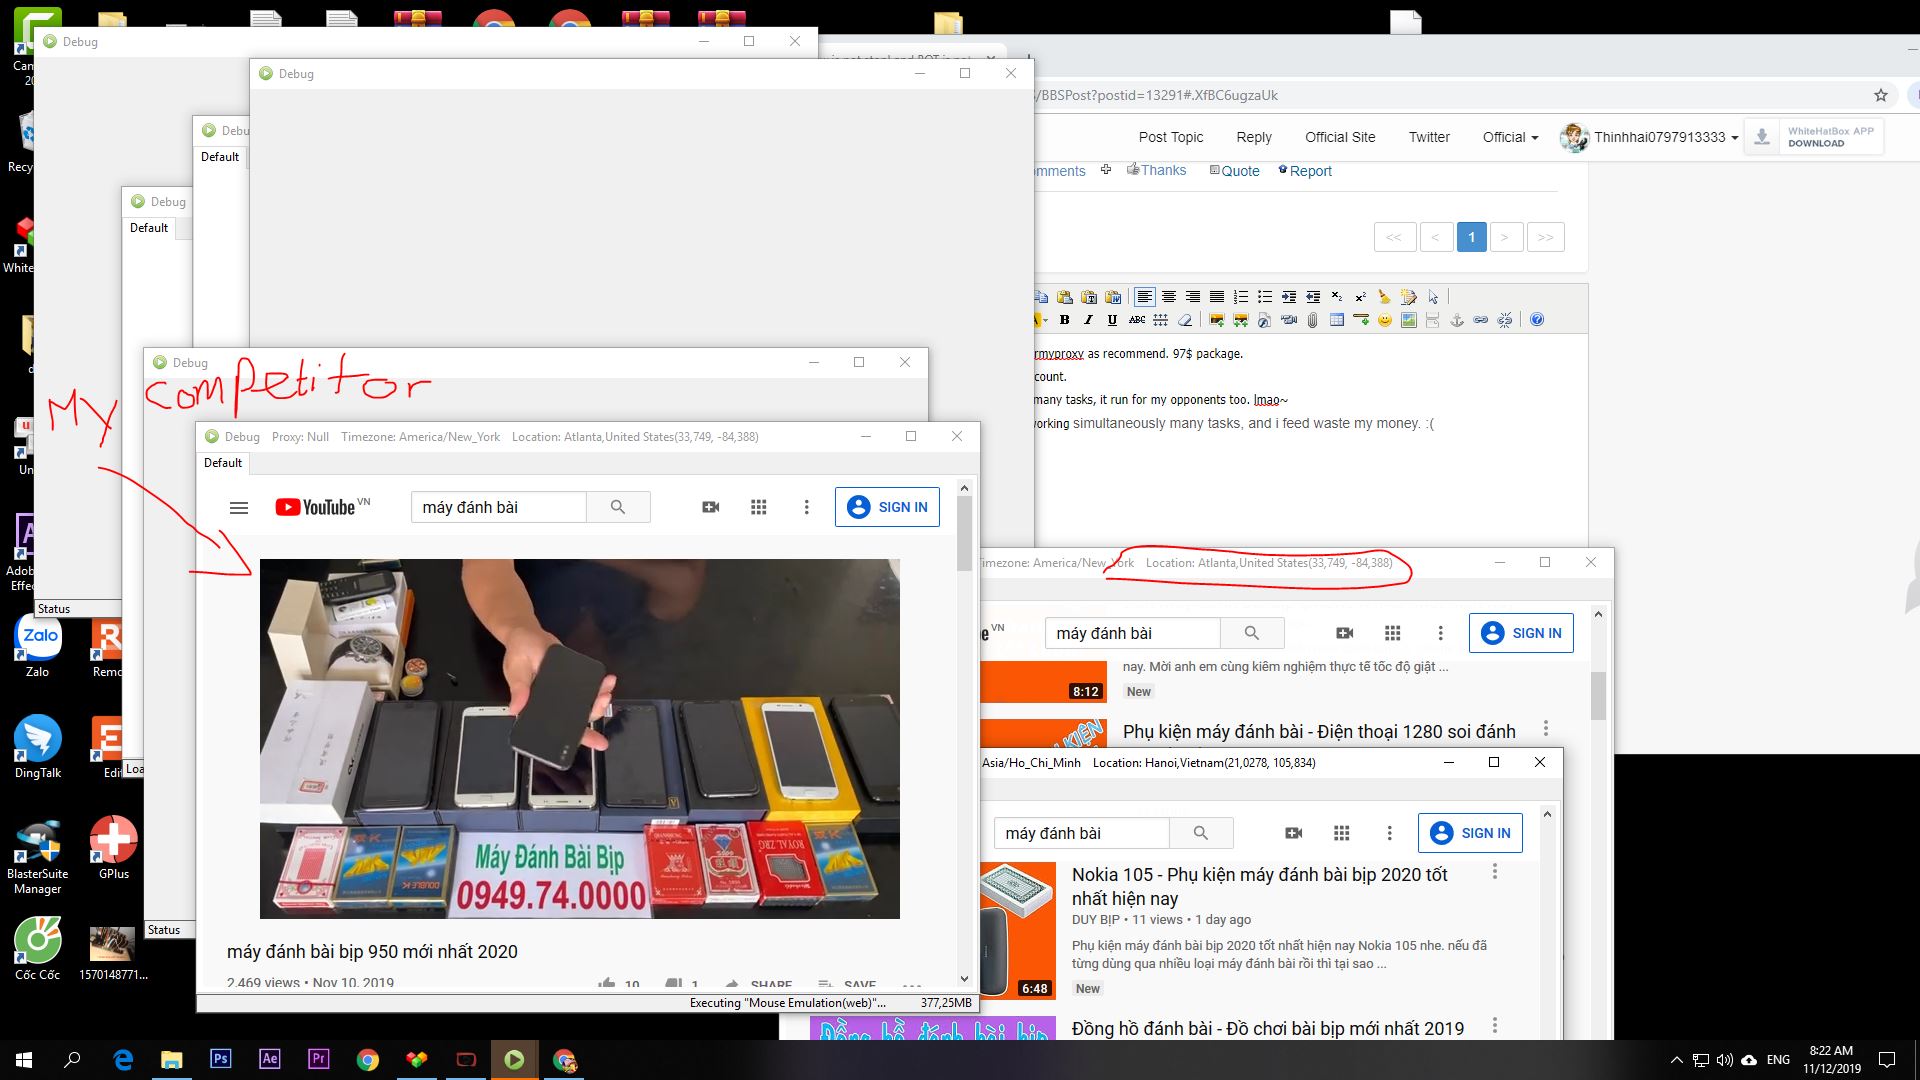Click the YouTube apps grid icon

coord(759,508)
